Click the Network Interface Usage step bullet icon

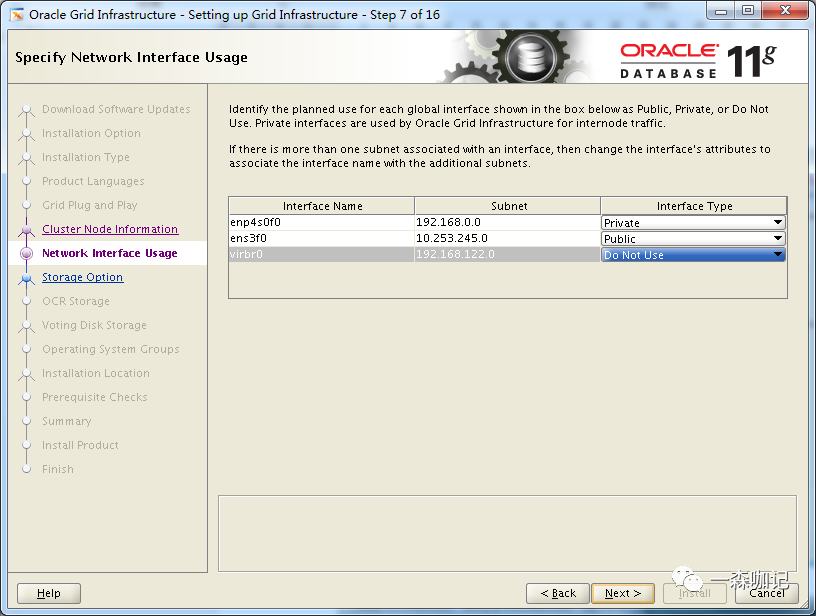pyautogui.click(x=26, y=253)
